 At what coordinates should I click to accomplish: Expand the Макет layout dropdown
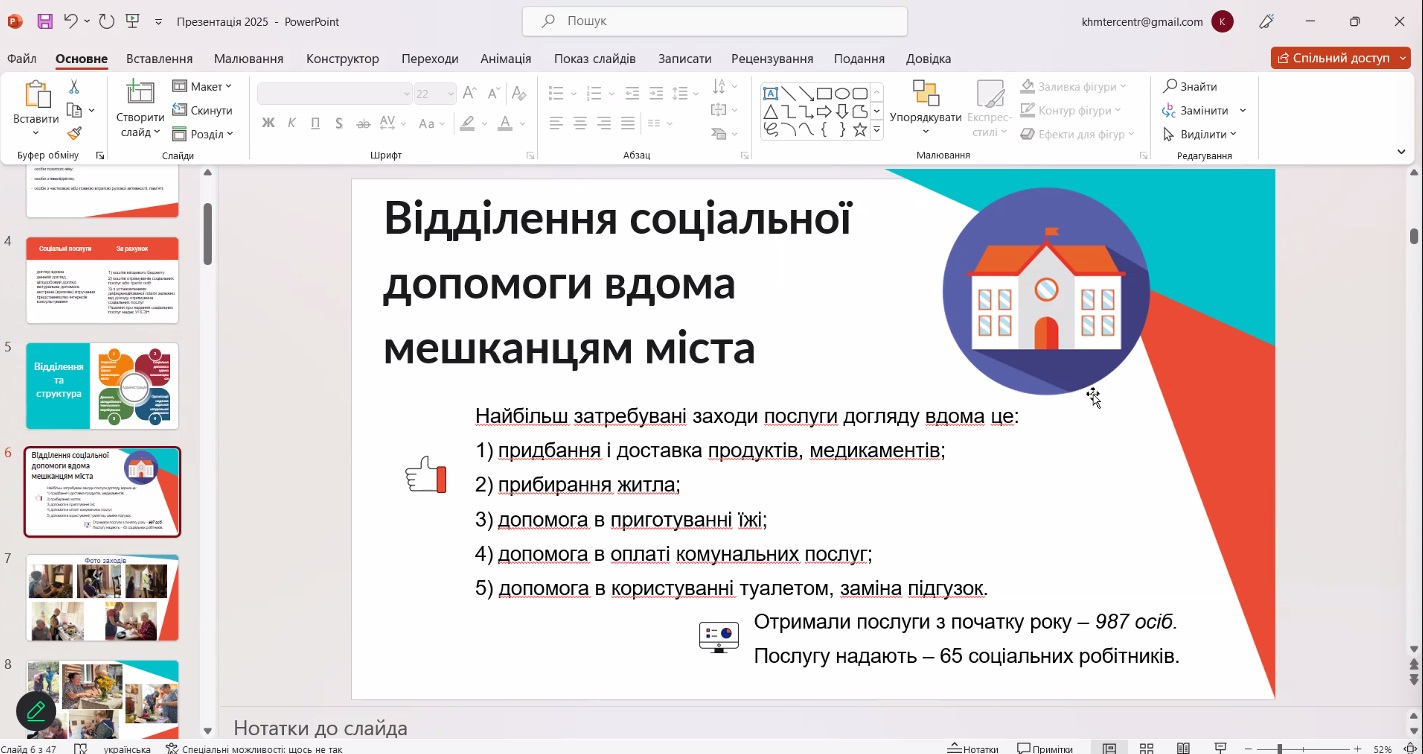pos(203,87)
